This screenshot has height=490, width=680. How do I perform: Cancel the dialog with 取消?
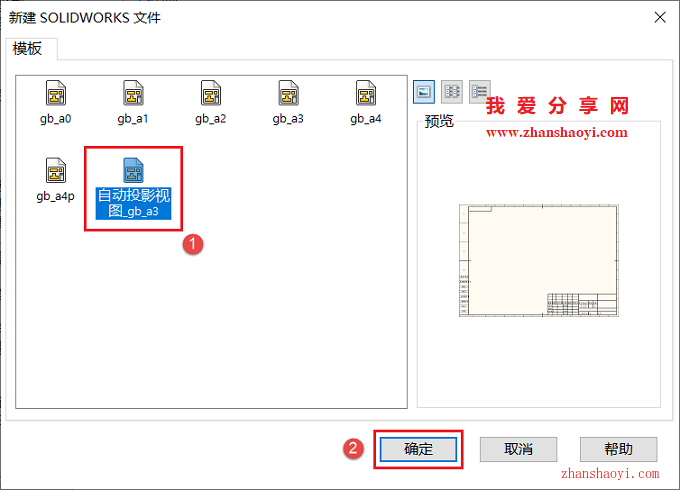click(x=518, y=449)
